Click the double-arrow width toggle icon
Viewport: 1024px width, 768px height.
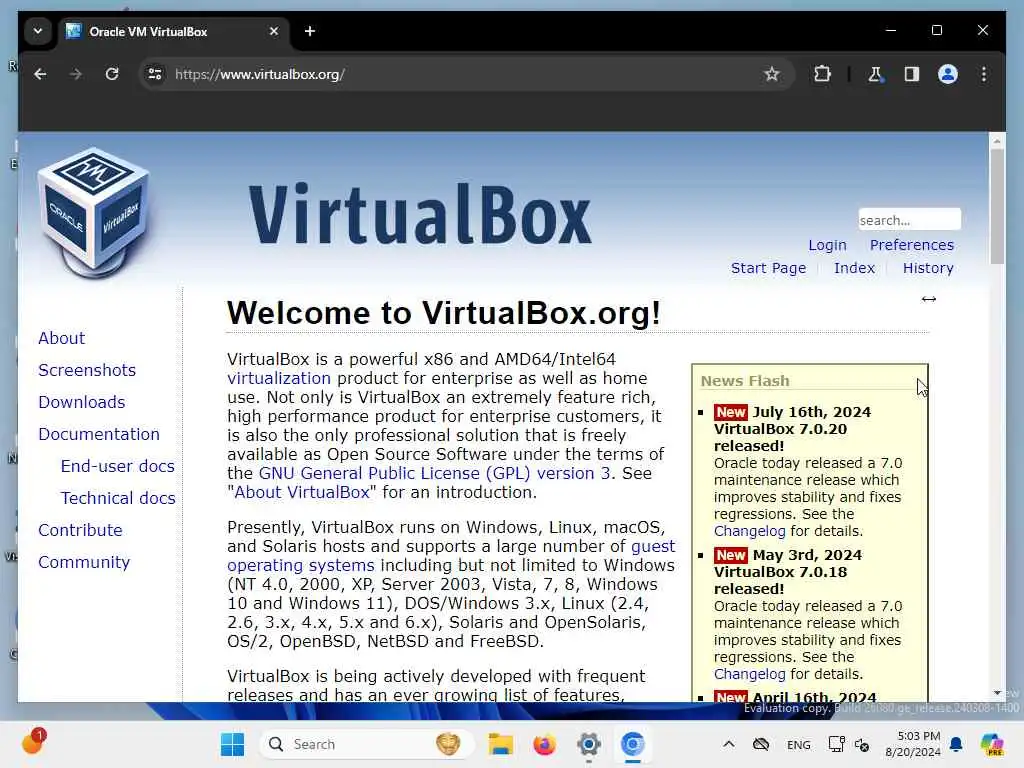(x=928, y=299)
